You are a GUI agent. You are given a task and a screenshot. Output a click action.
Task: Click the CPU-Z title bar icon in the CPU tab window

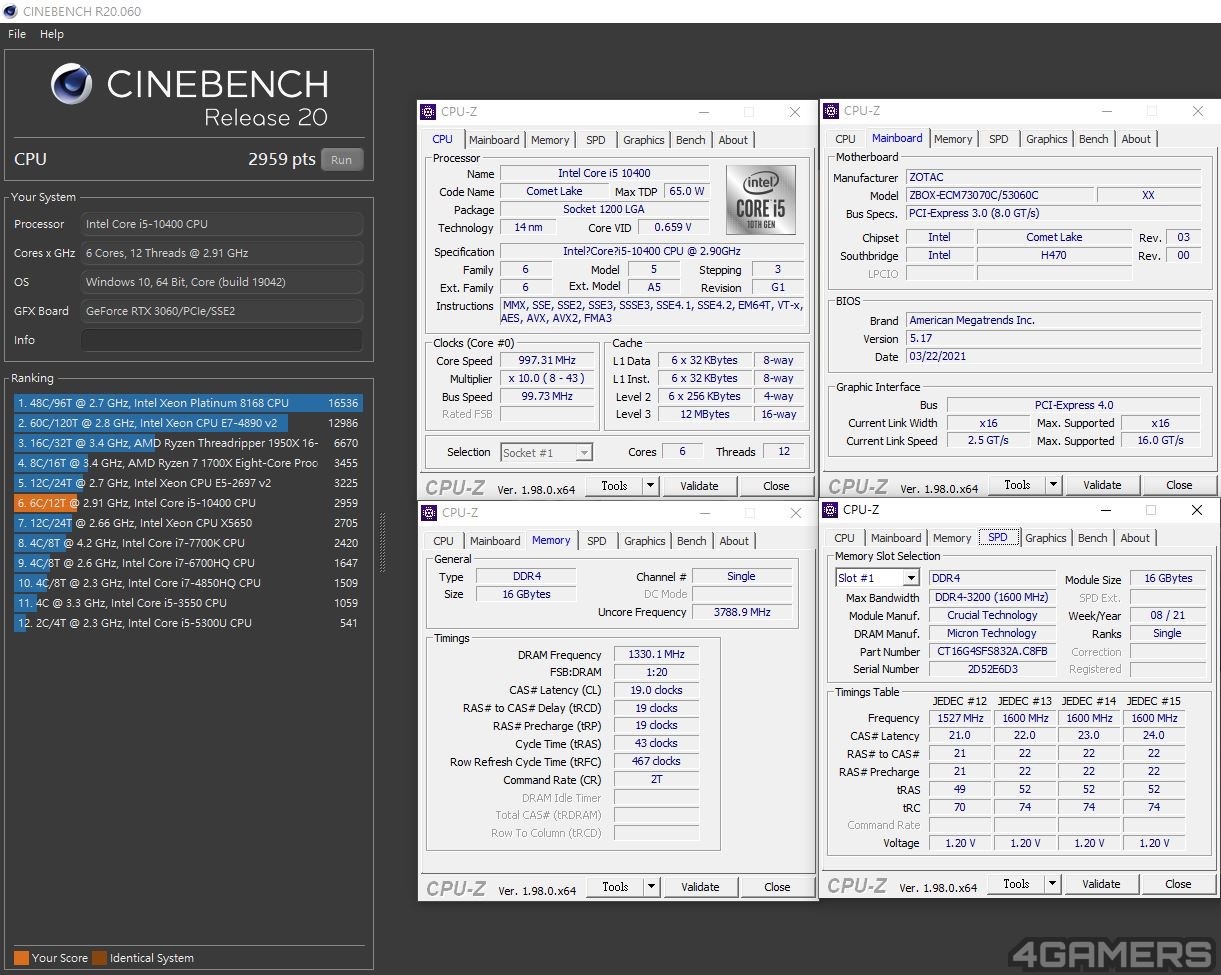[428, 112]
